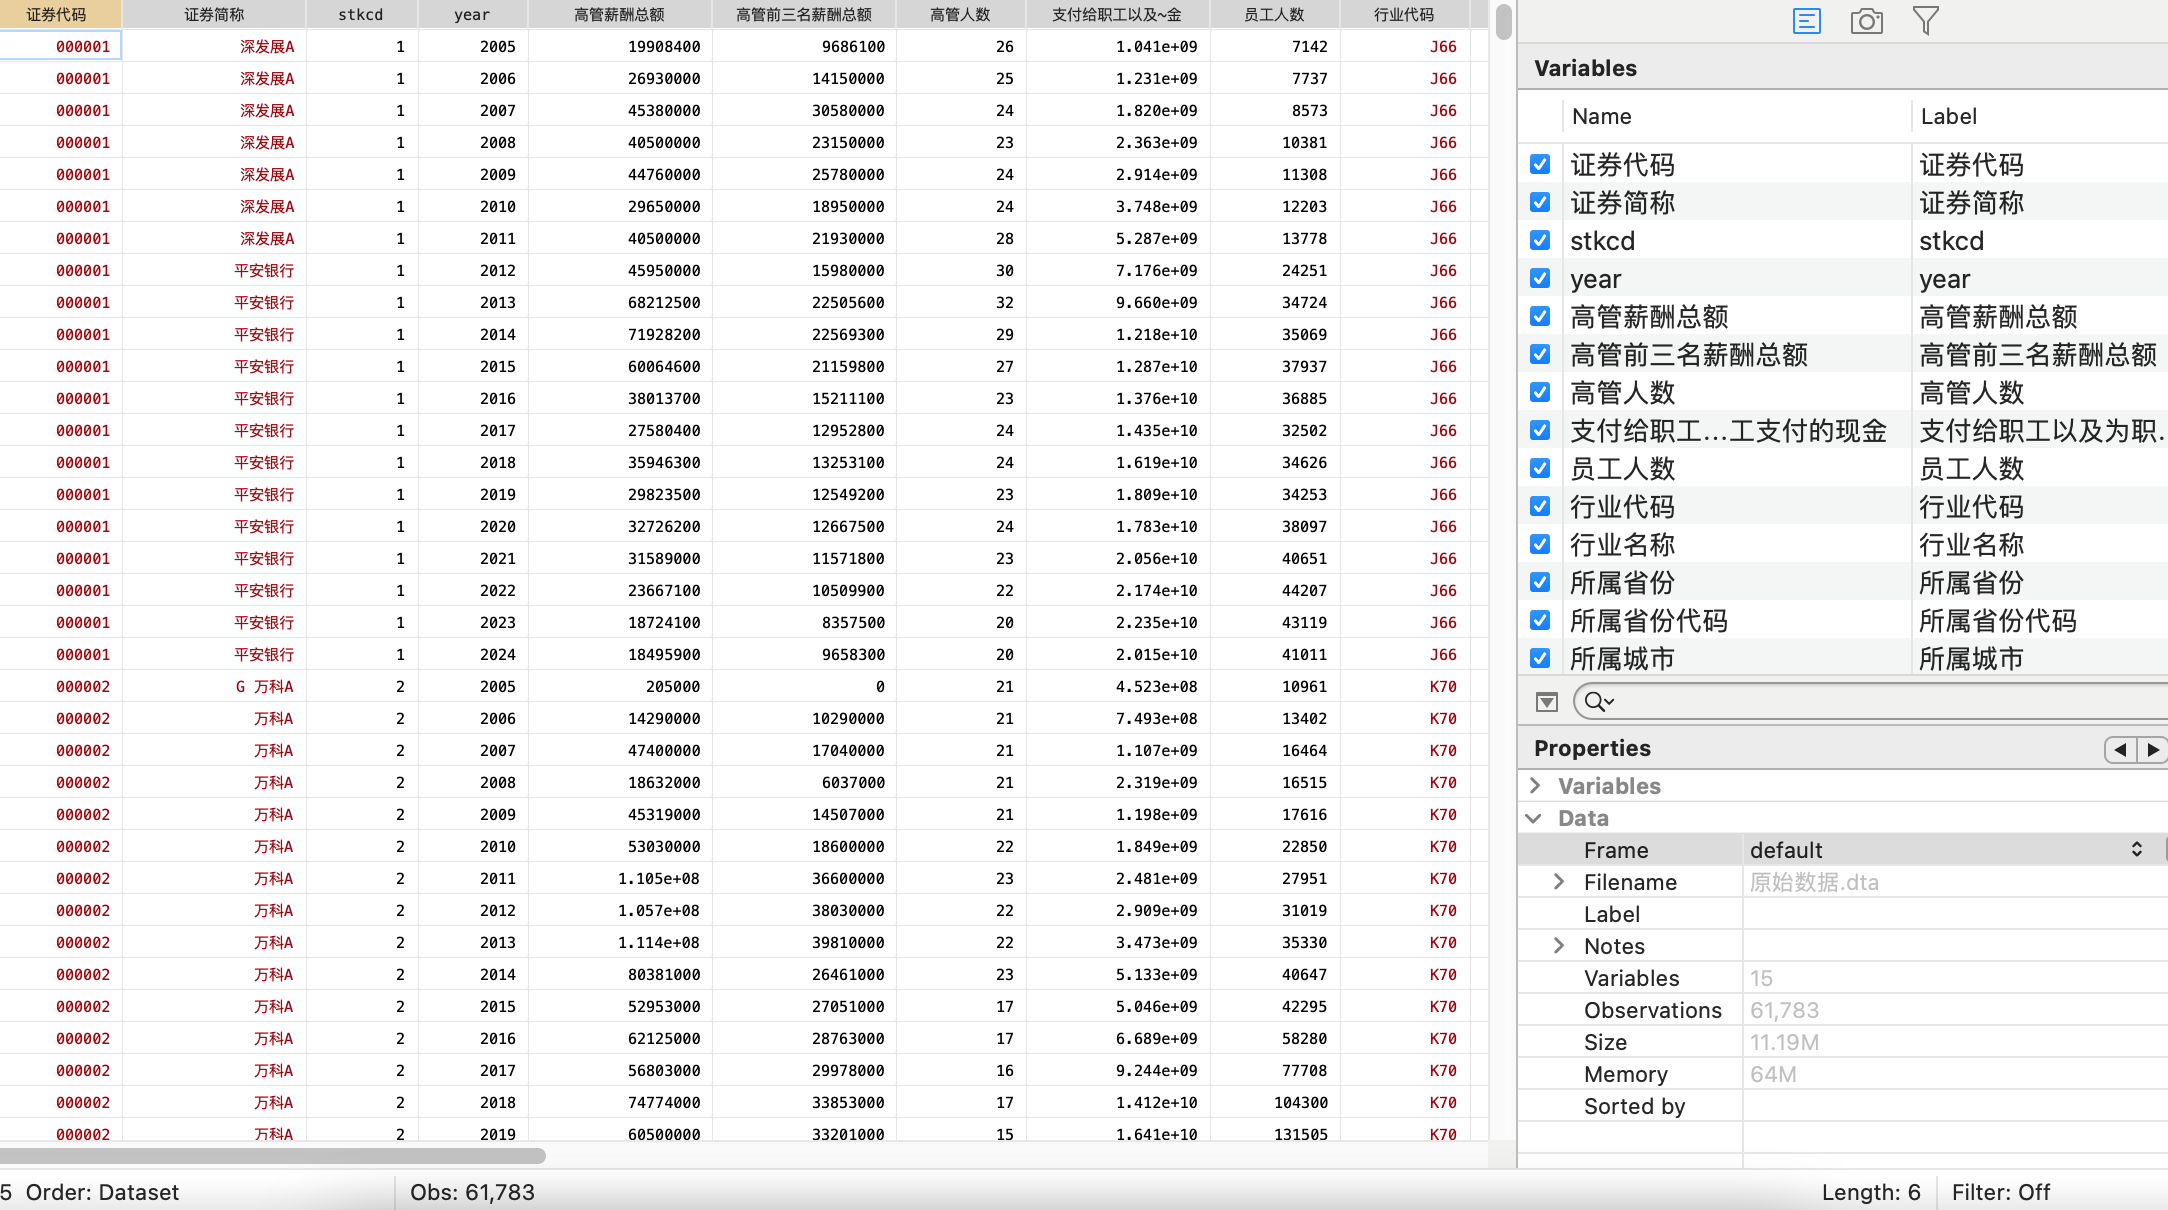The height and width of the screenshot is (1210, 2168).
Task: Uncheck the 员工人数 variable checkbox
Action: coord(1540,469)
